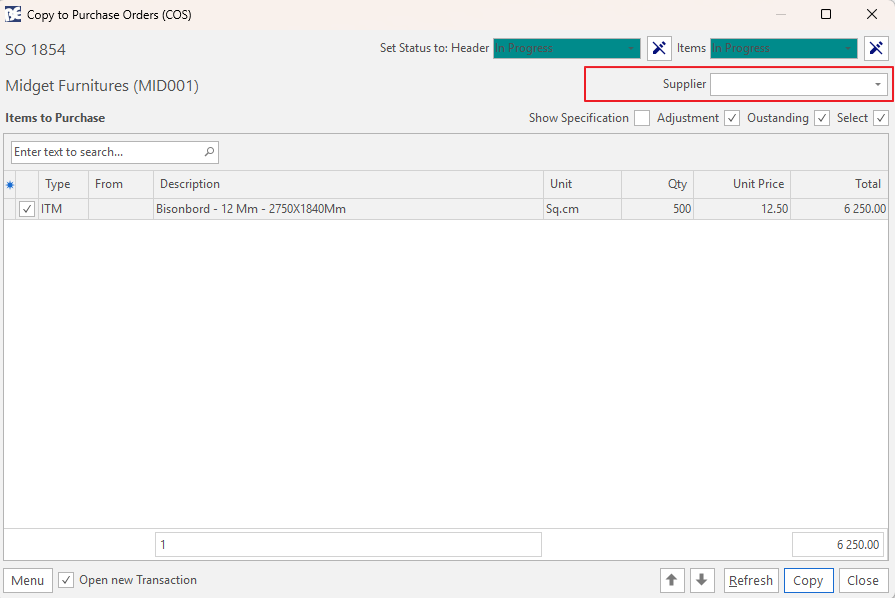The height and width of the screenshot is (598, 895).
Task: Minimize the Copy to Purchase Orders window
Action: pos(781,14)
